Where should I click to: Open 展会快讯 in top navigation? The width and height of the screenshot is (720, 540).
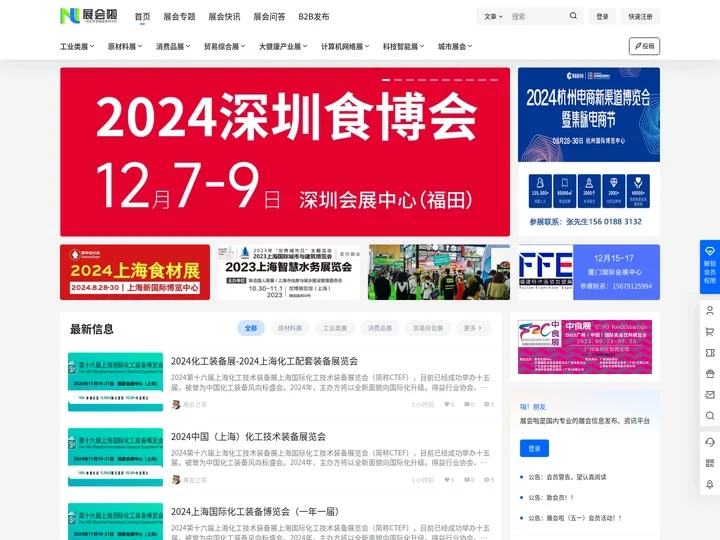tap(225, 17)
